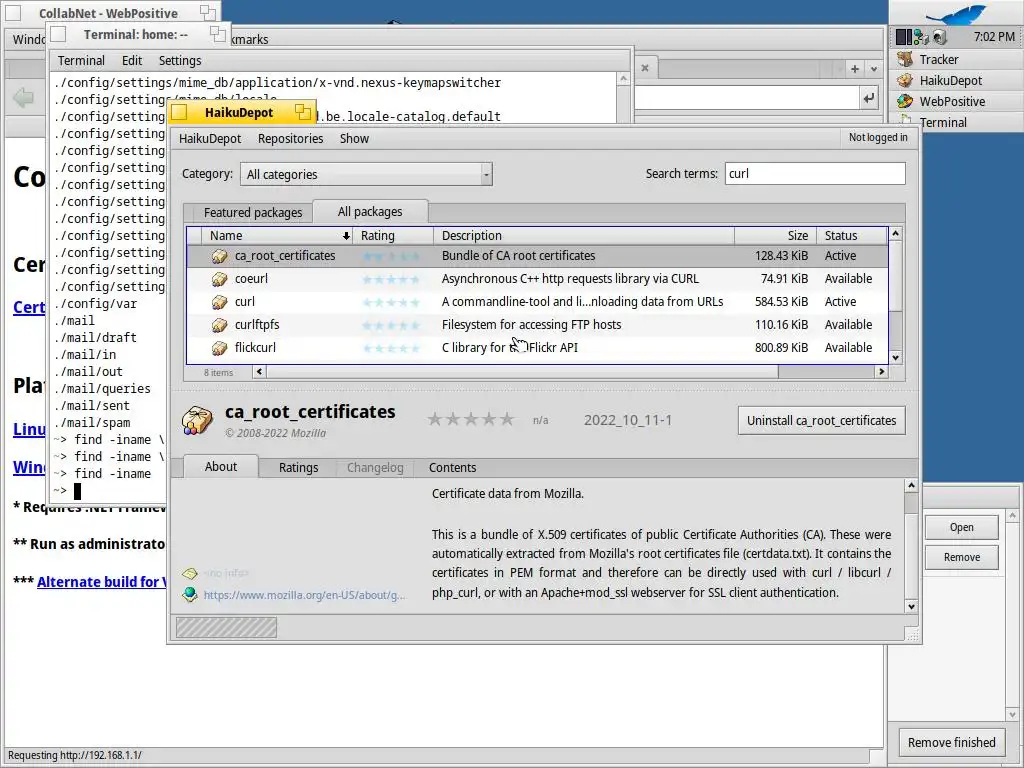Click WebPositive back arrow button
Viewport: 1024px width, 768px height.
24,98
